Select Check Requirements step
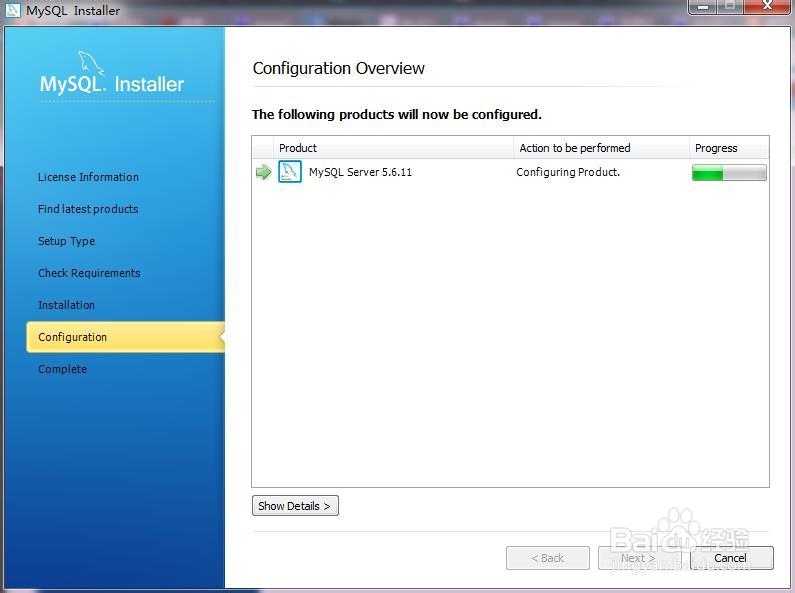The image size is (795, 593). (x=89, y=273)
